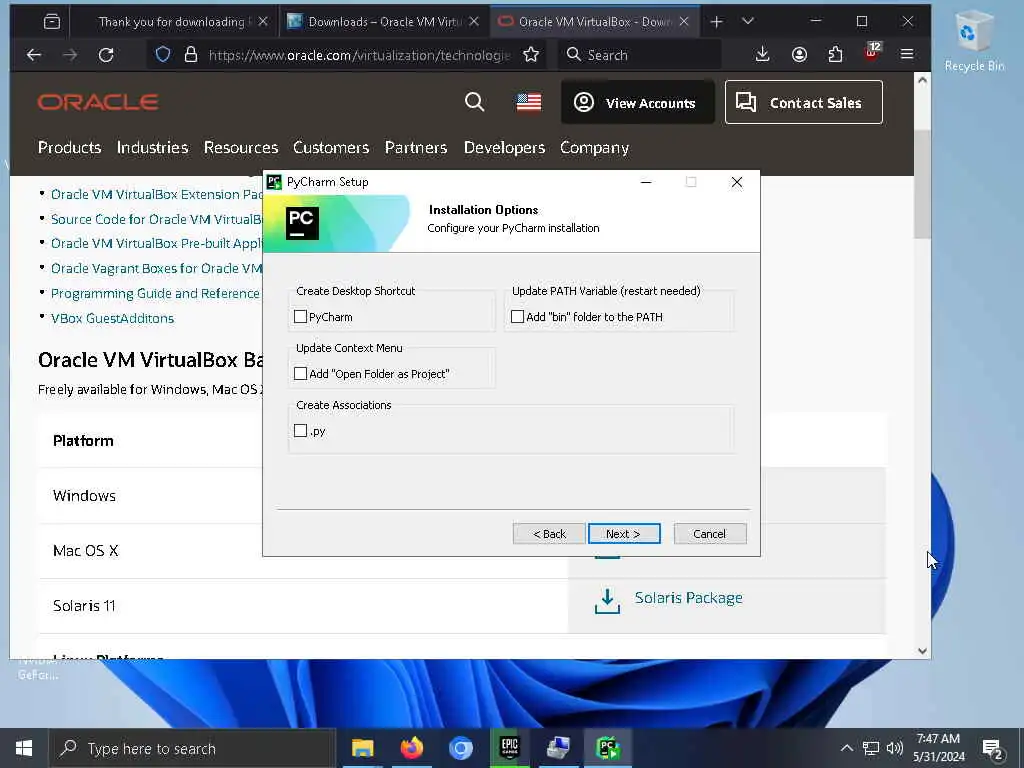The width and height of the screenshot is (1024, 768).
Task: Open Source Code for Oracle VM VirtualBox link
Action: tap(157, 219)
